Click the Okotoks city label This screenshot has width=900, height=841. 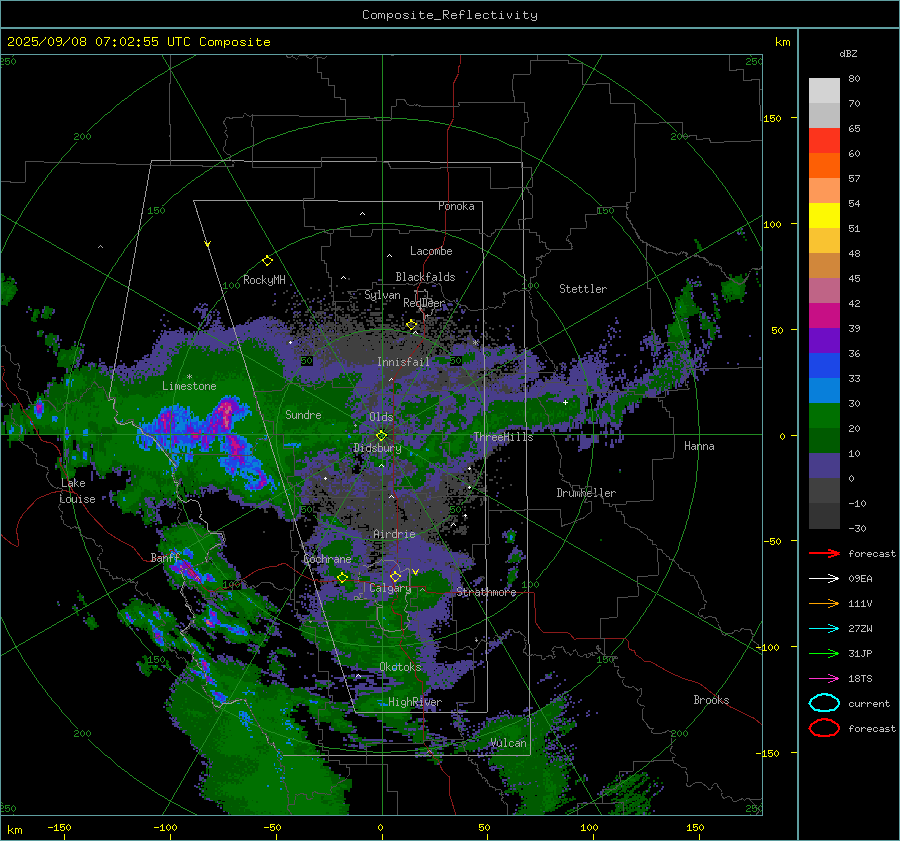click(x=400, y=667)
